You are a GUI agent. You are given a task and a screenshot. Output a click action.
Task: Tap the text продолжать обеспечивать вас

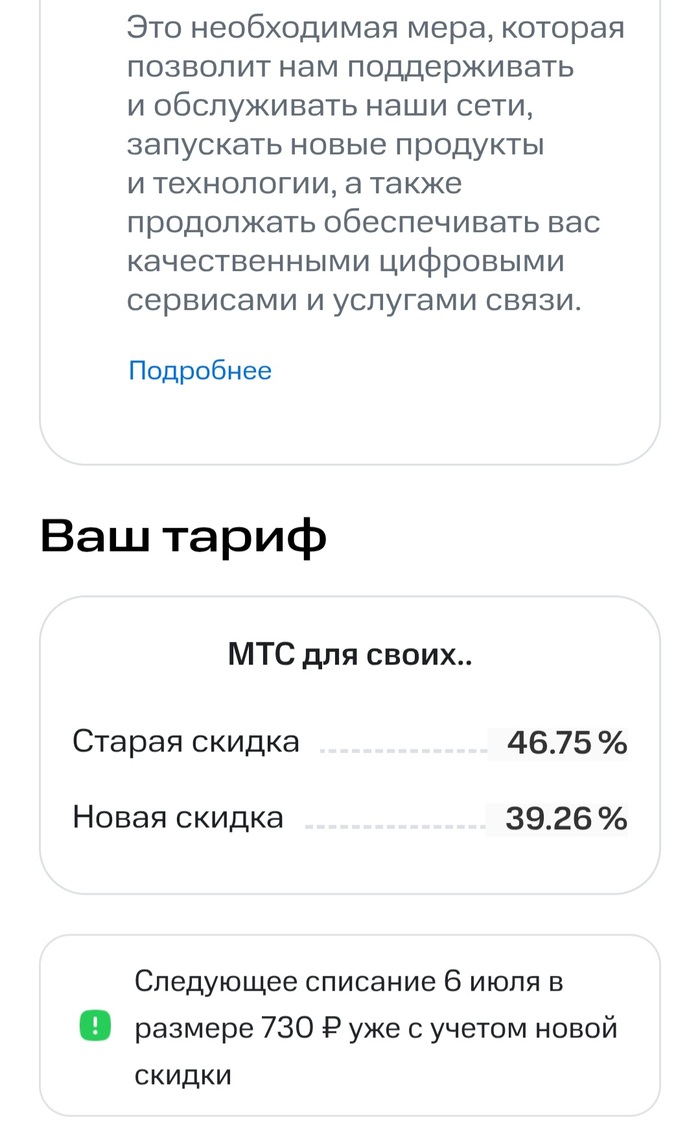point(363,222)
